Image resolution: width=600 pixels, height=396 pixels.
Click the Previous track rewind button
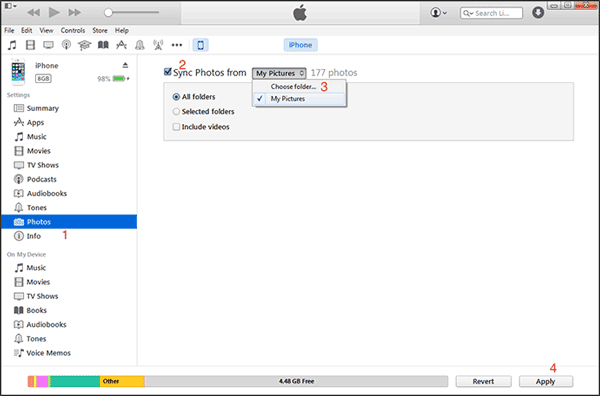34,13
